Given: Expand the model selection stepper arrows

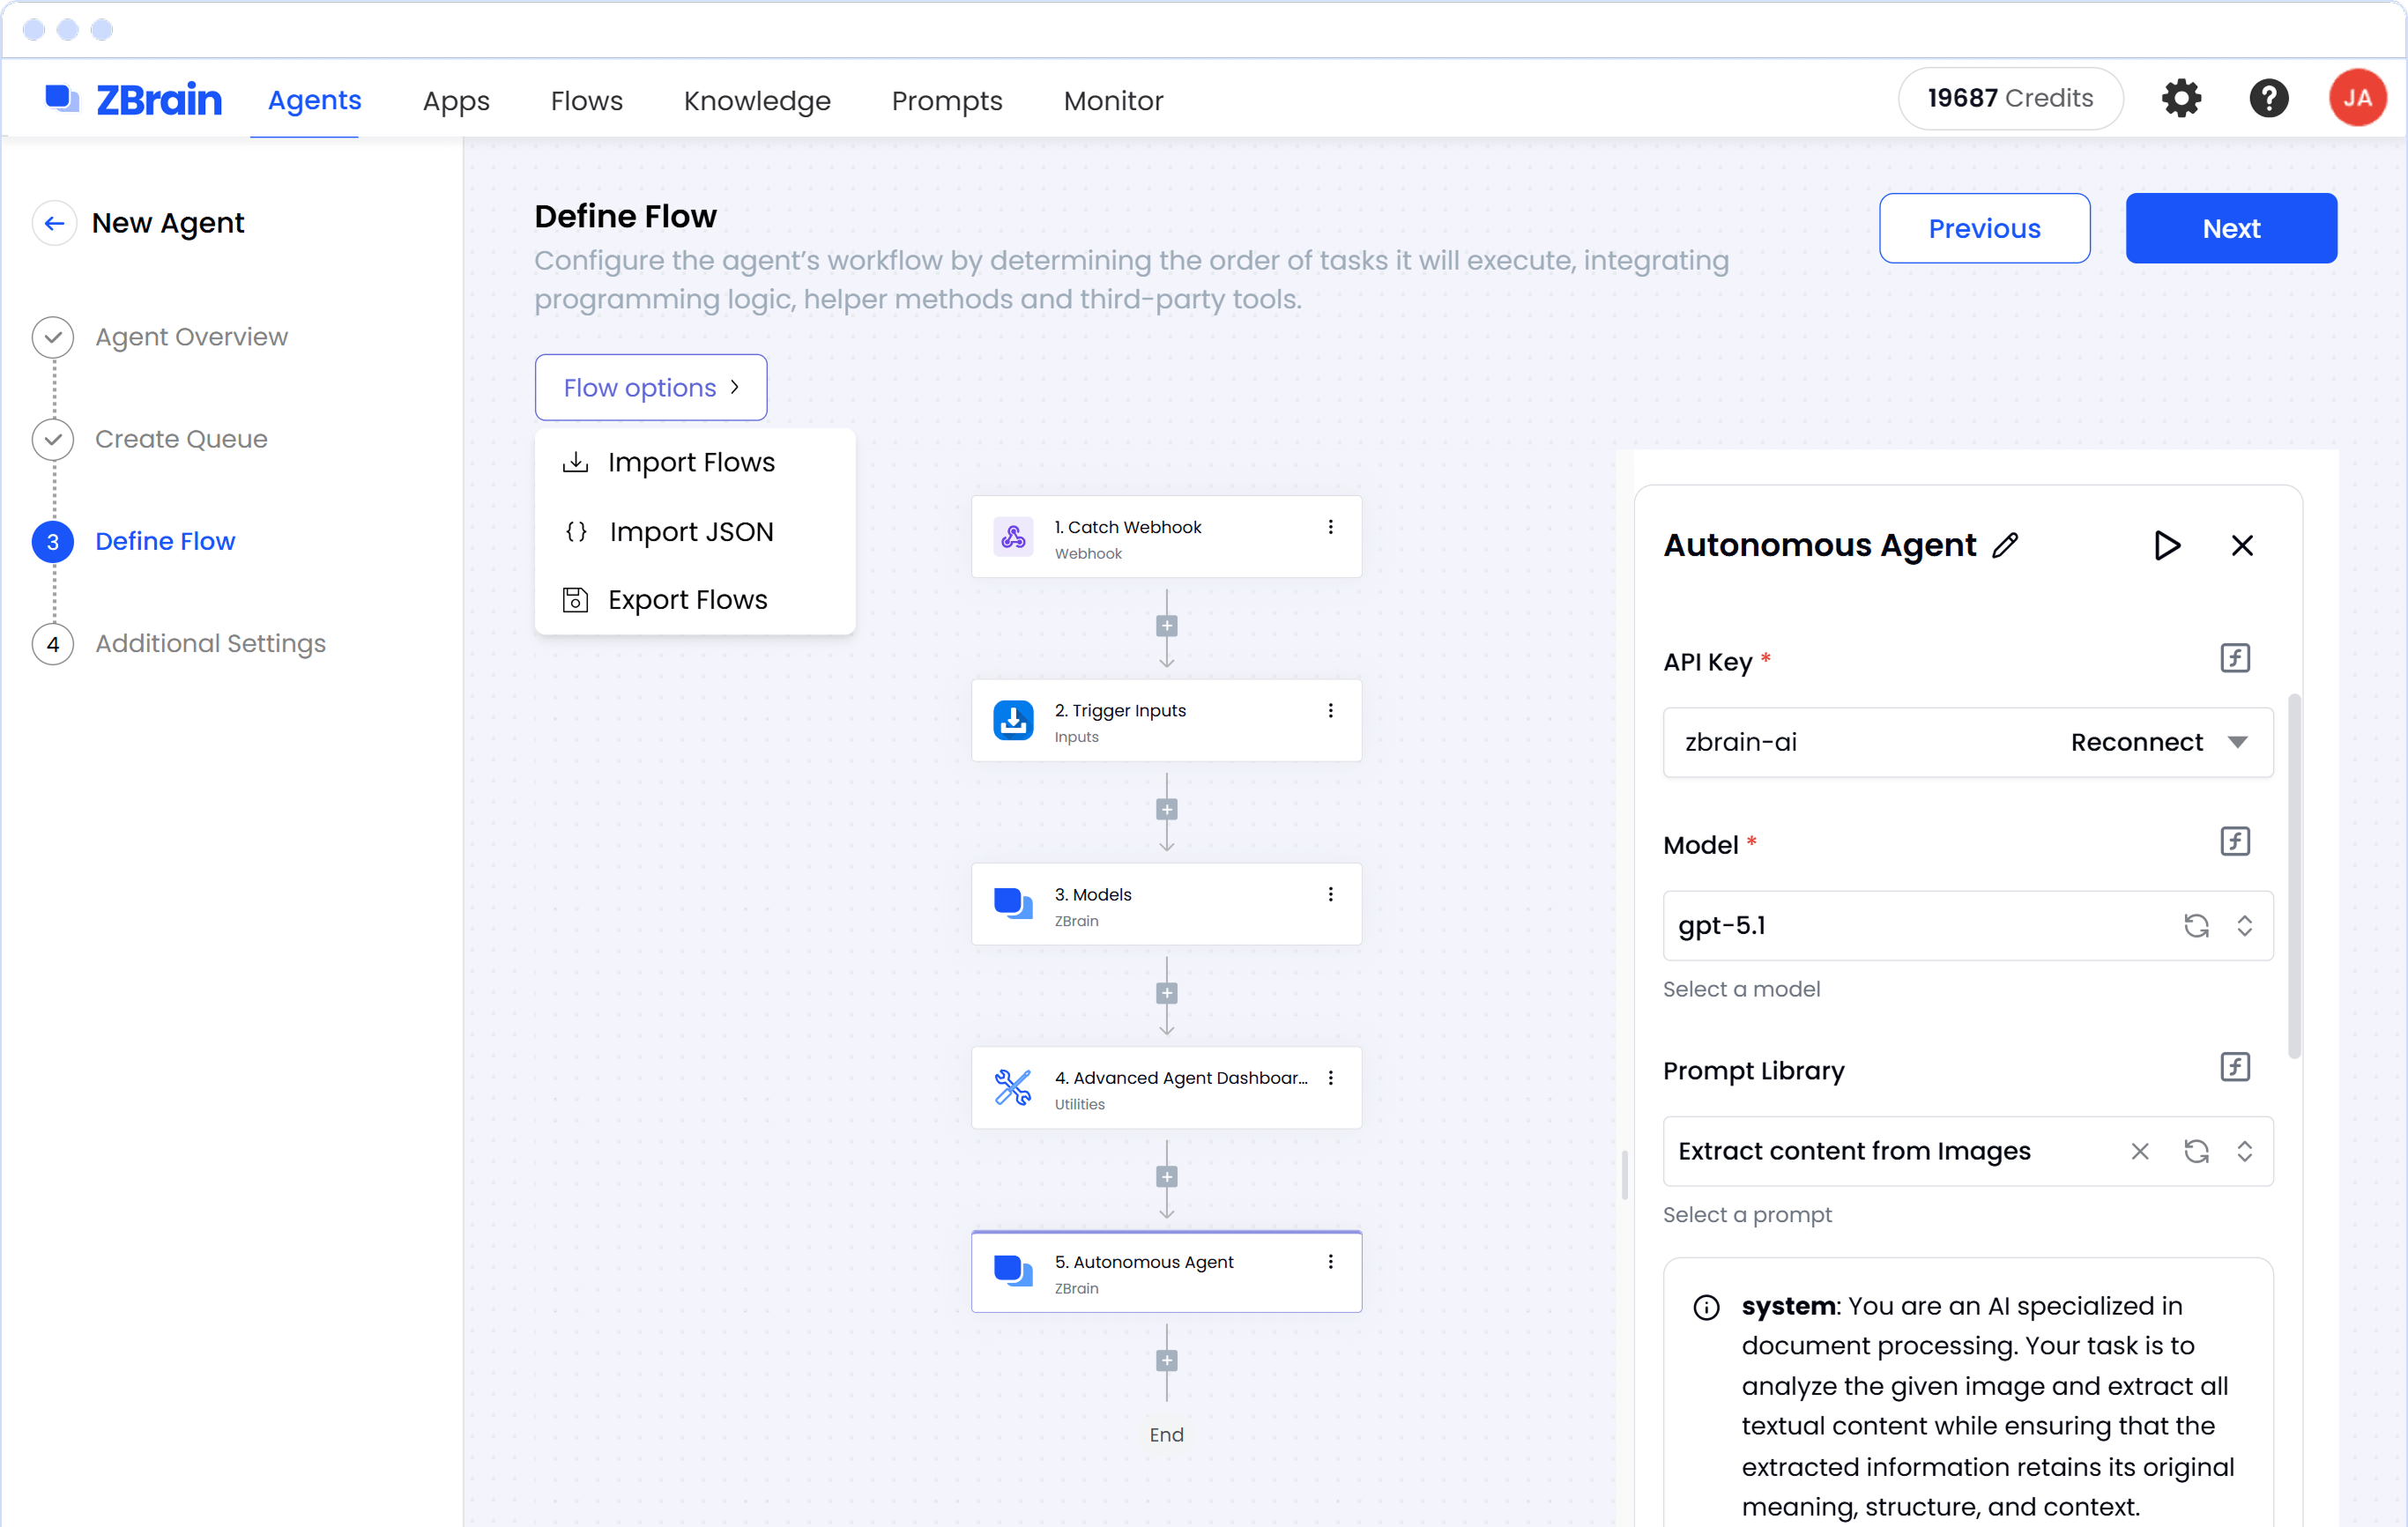Looking at the screenshot, I should click(2245, 925).
